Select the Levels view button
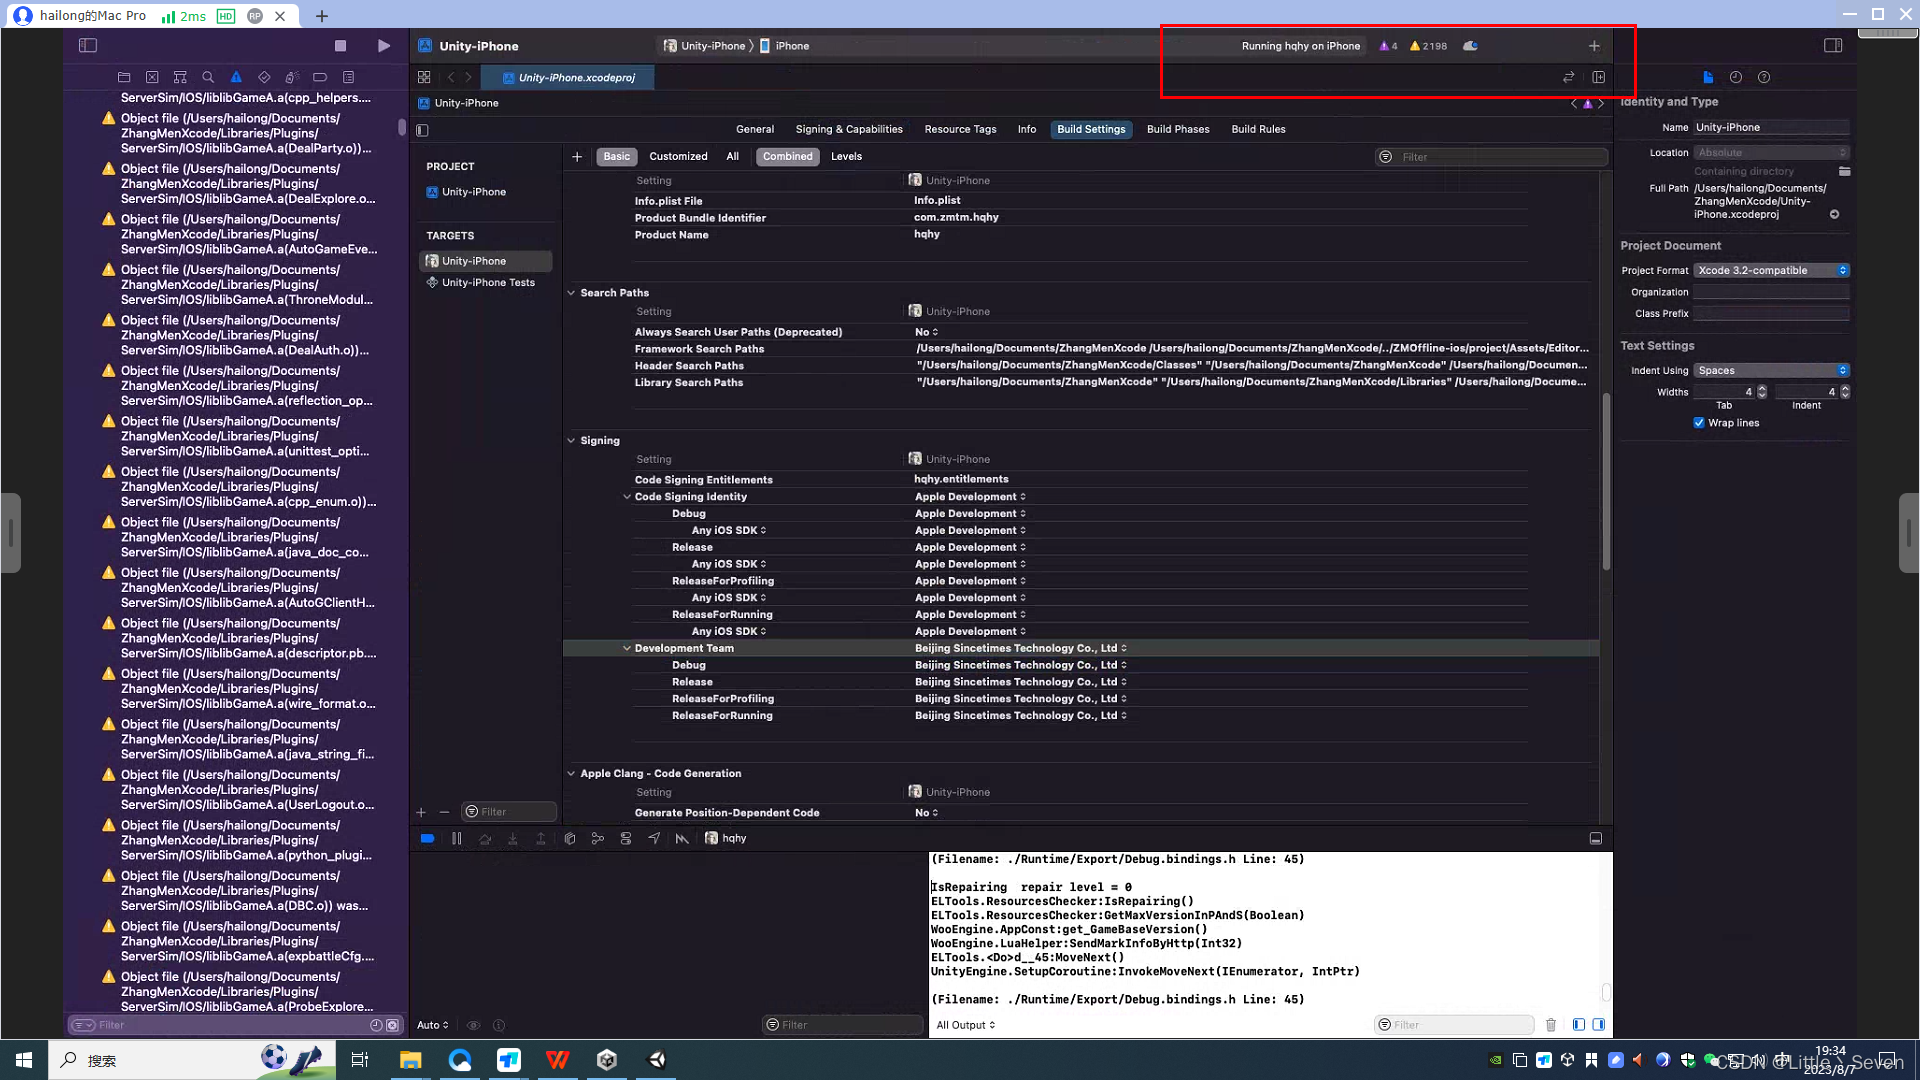Viewport: 1920px width, 1080px height. 846,157
